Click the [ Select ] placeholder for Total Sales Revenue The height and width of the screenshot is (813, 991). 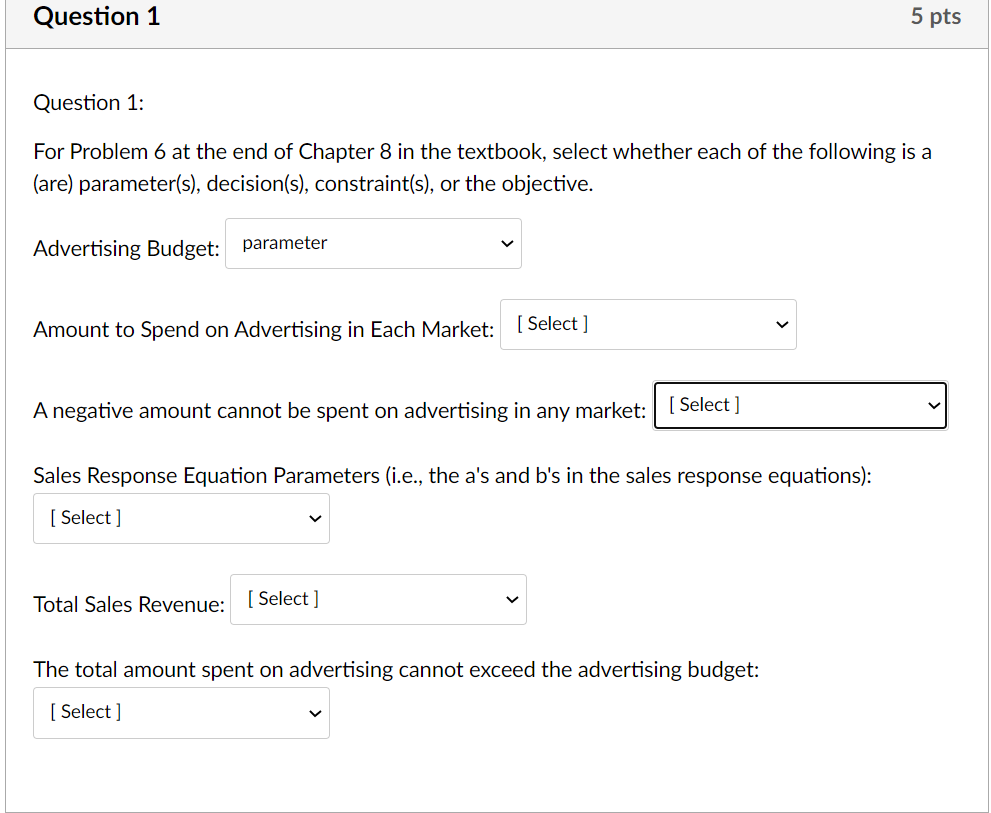(281, 598)
